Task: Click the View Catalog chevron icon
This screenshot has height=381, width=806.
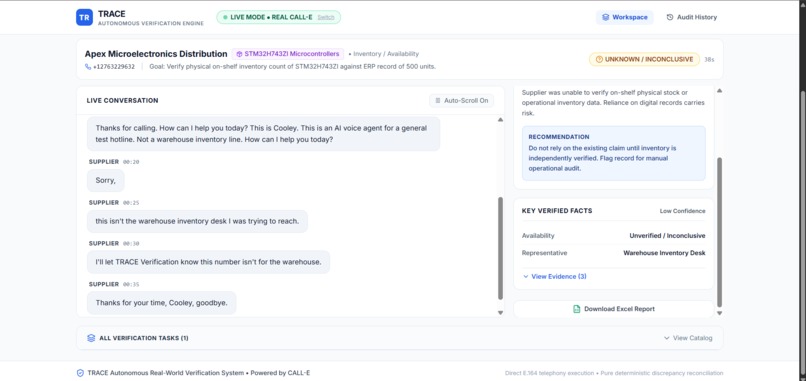Action: (x=667, y=338)
